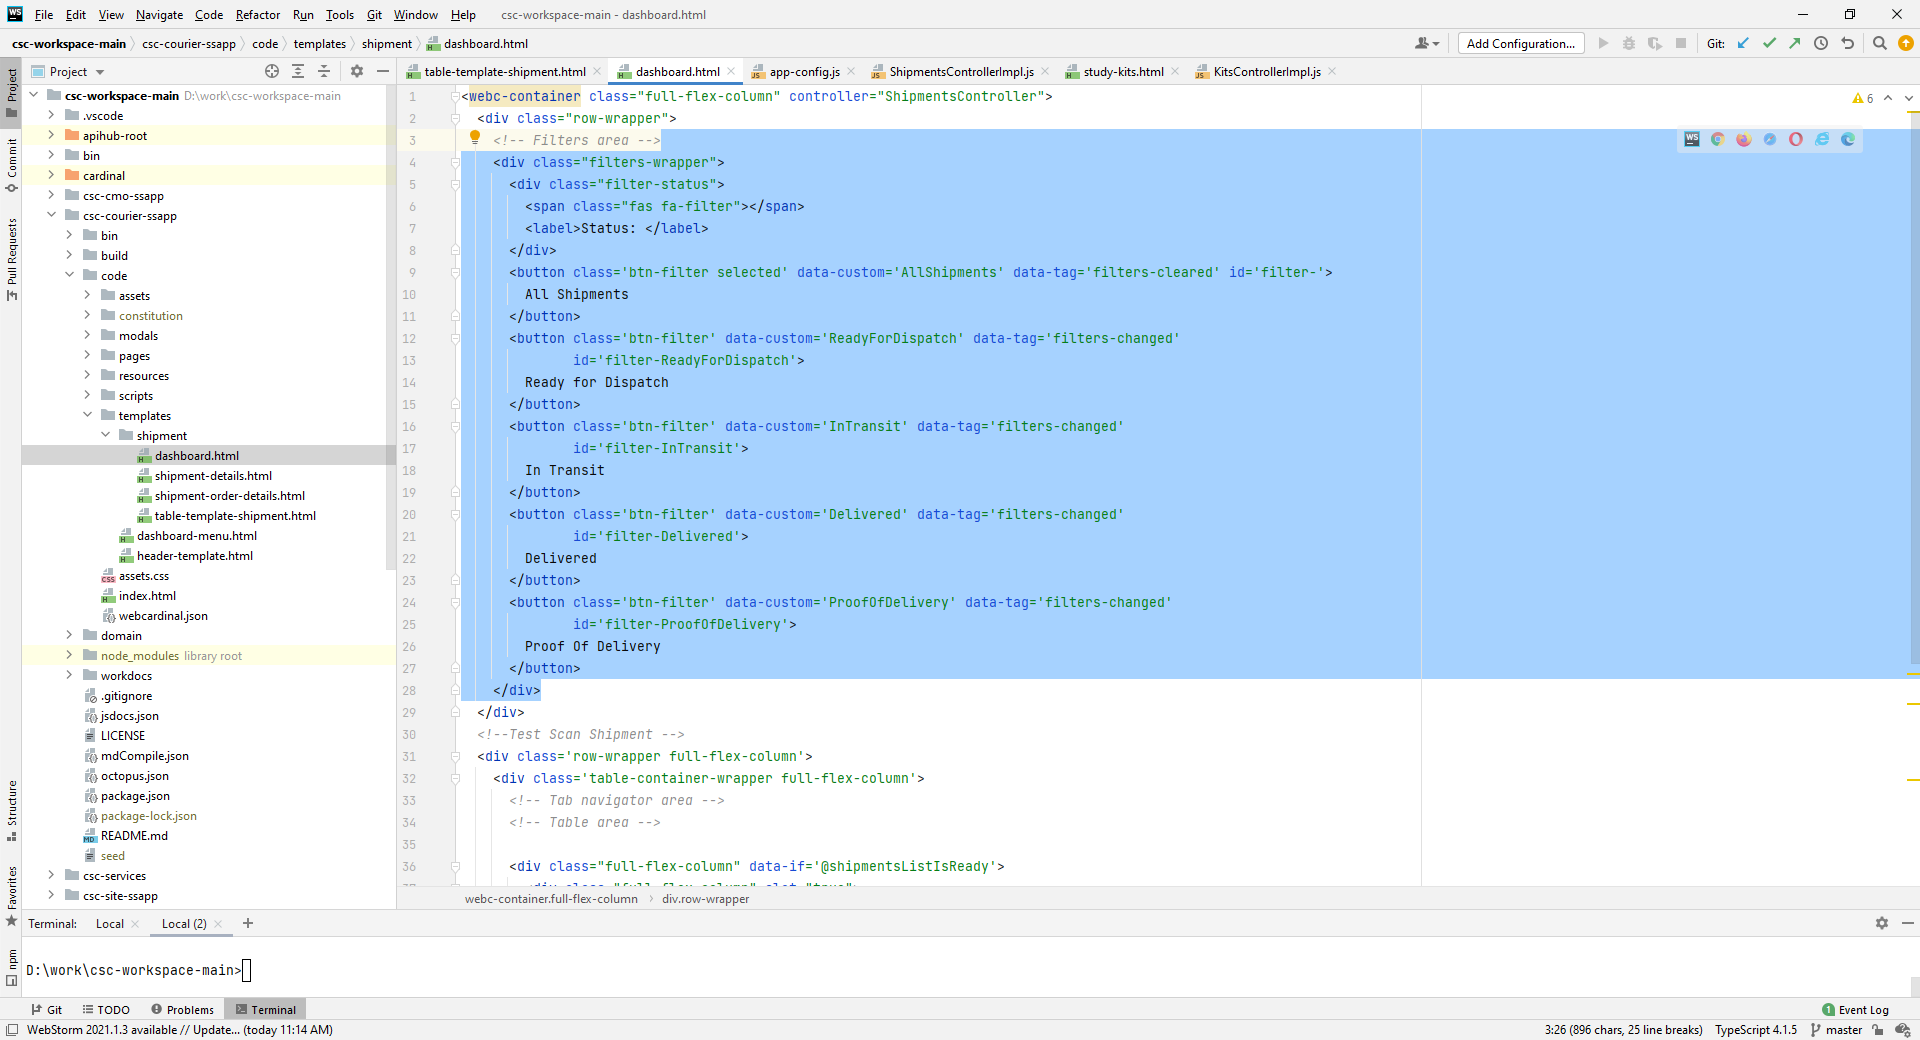This screenshot has width=1920, height=1040.
Task: Switch to the app-config.js tab
Action: click(803, 71)
